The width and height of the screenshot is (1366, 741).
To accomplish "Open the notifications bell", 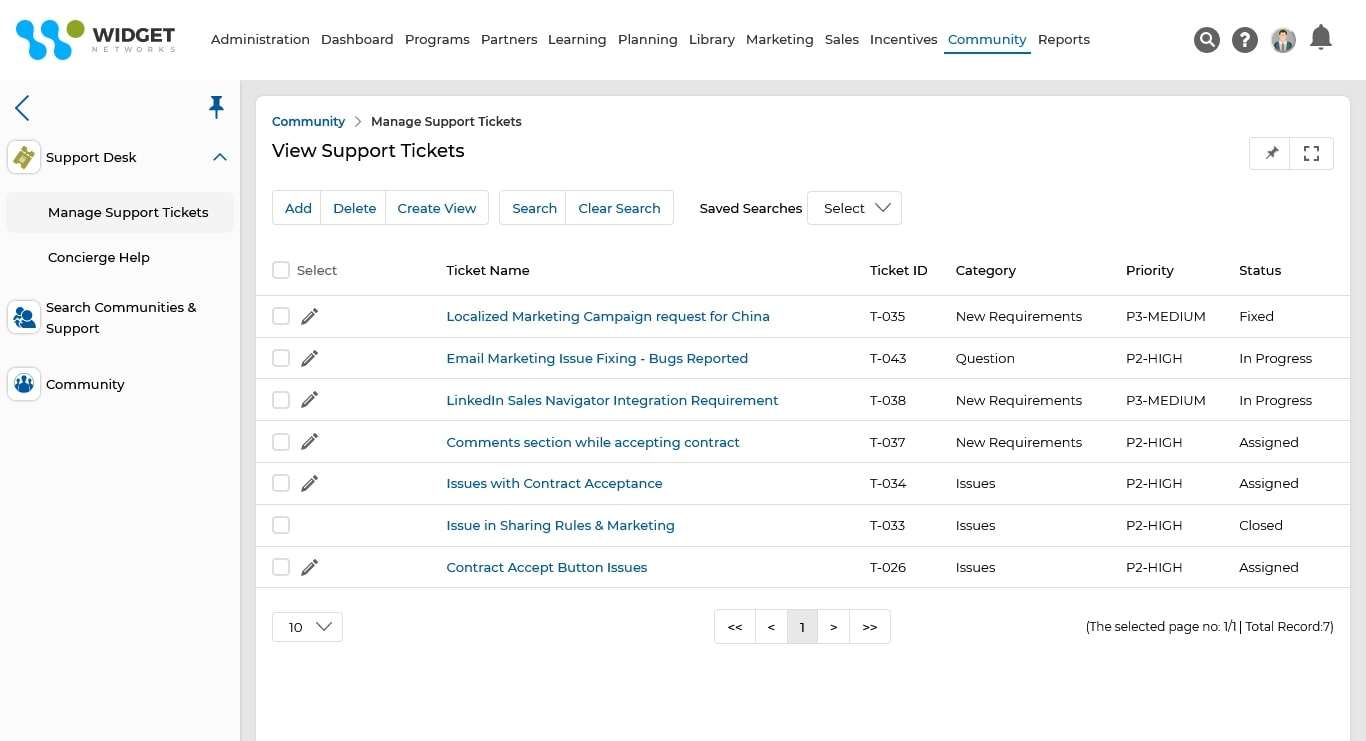I will 1321,37.
